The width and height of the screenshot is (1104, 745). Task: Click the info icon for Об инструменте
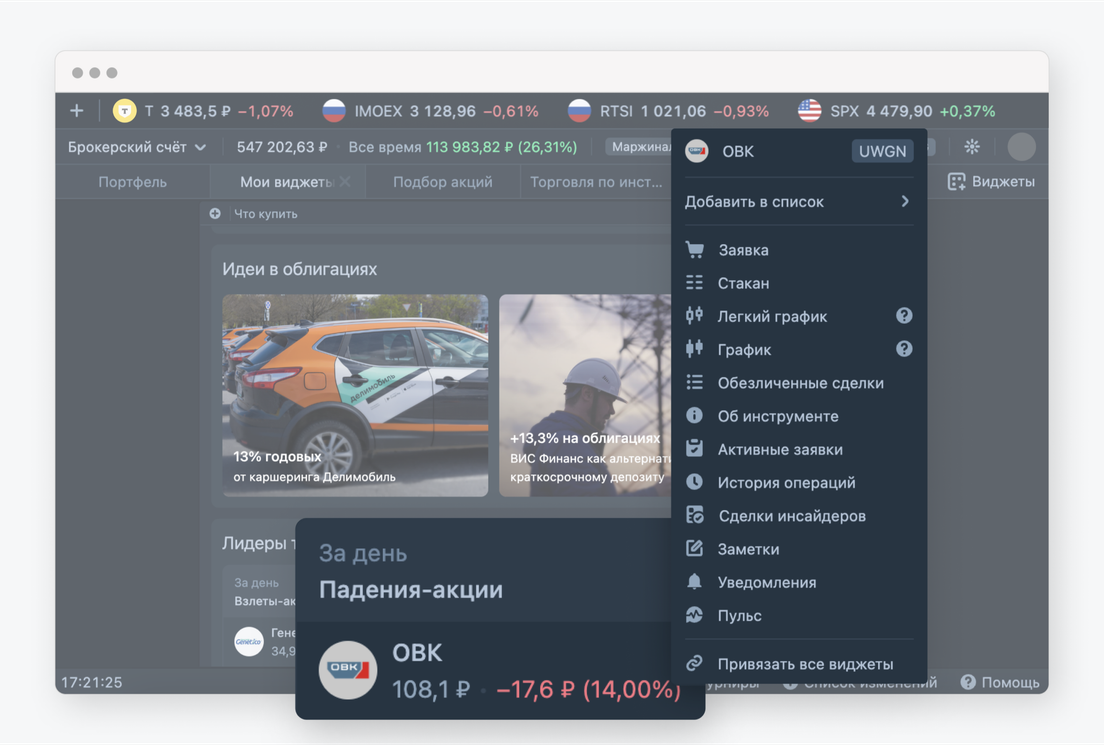pos(694,415)
